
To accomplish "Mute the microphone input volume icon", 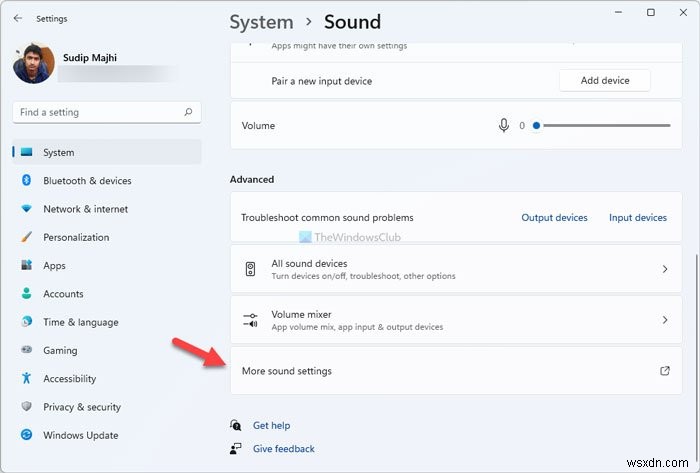I will pos(504,126).
